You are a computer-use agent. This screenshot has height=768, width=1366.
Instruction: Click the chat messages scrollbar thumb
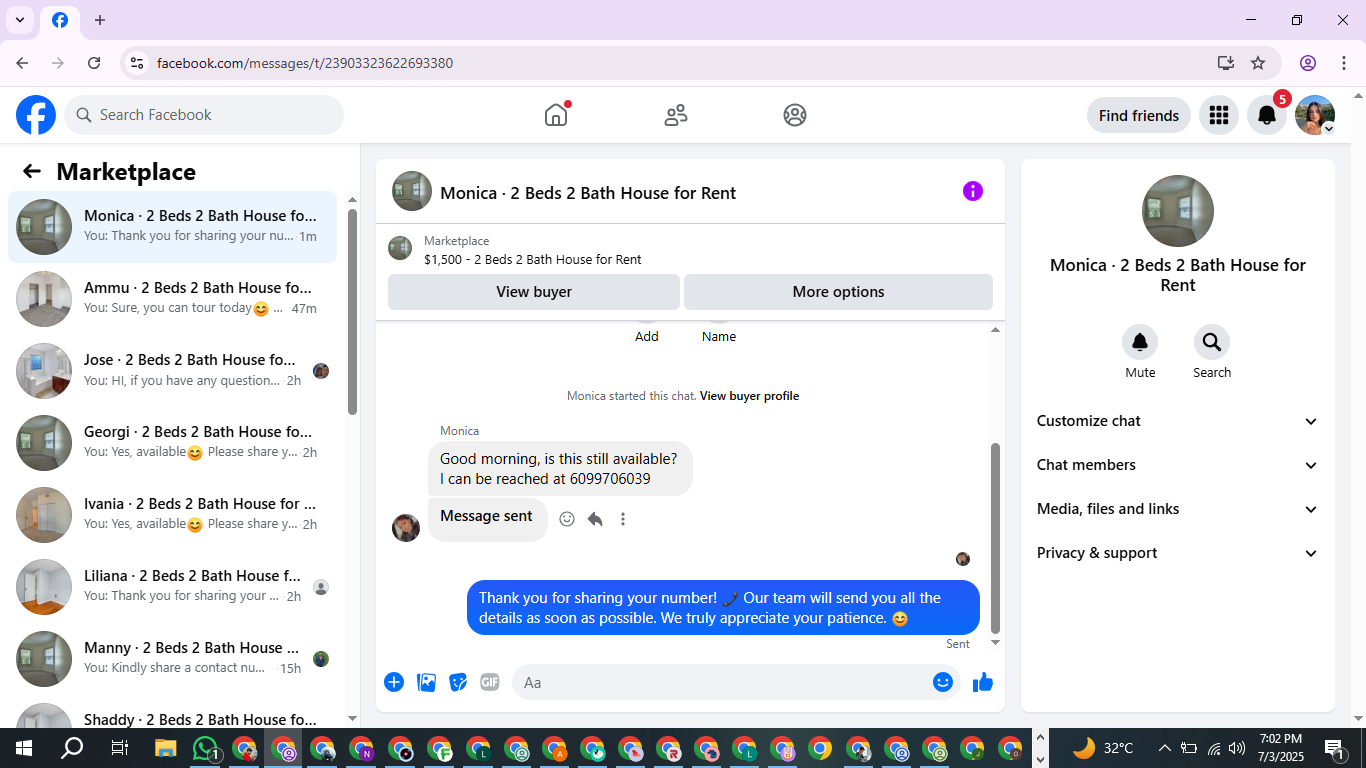(995, 538)
